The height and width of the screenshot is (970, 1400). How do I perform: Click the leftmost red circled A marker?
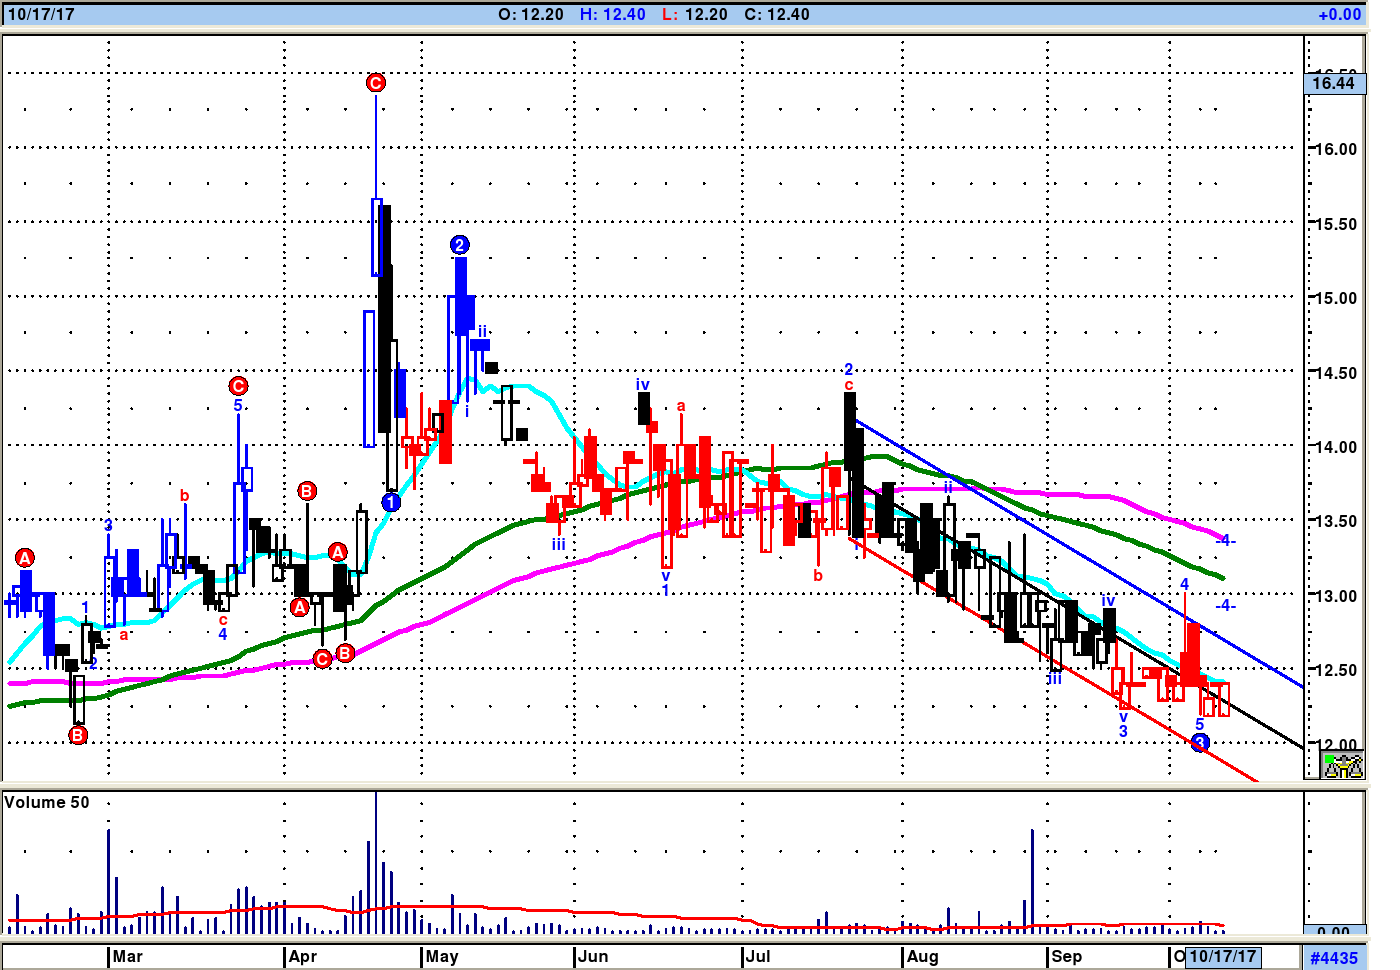click(25, 558)
